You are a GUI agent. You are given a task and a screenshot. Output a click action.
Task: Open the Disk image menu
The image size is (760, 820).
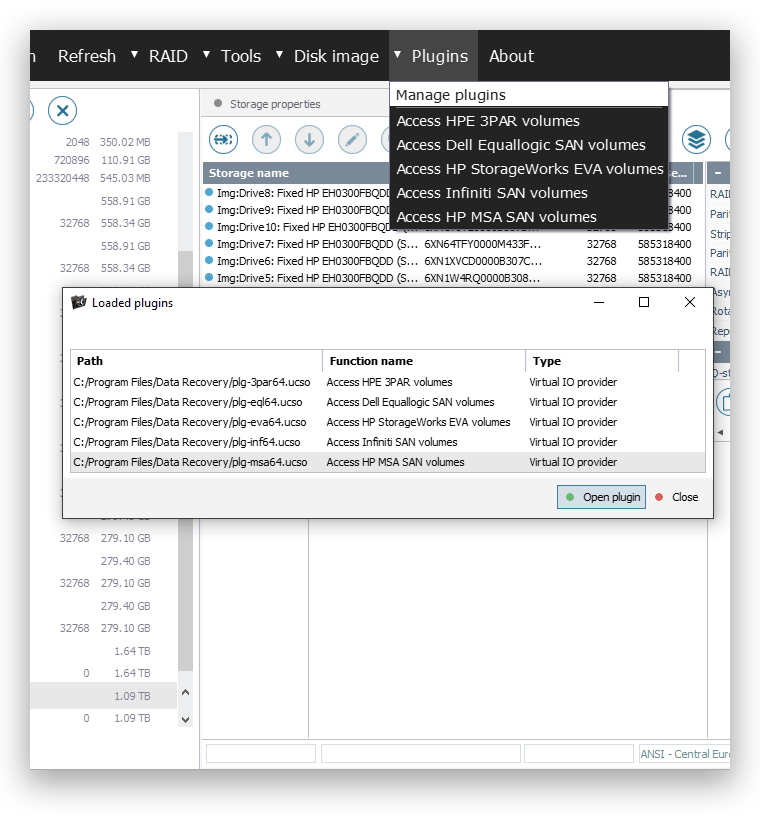pos(336,56)
